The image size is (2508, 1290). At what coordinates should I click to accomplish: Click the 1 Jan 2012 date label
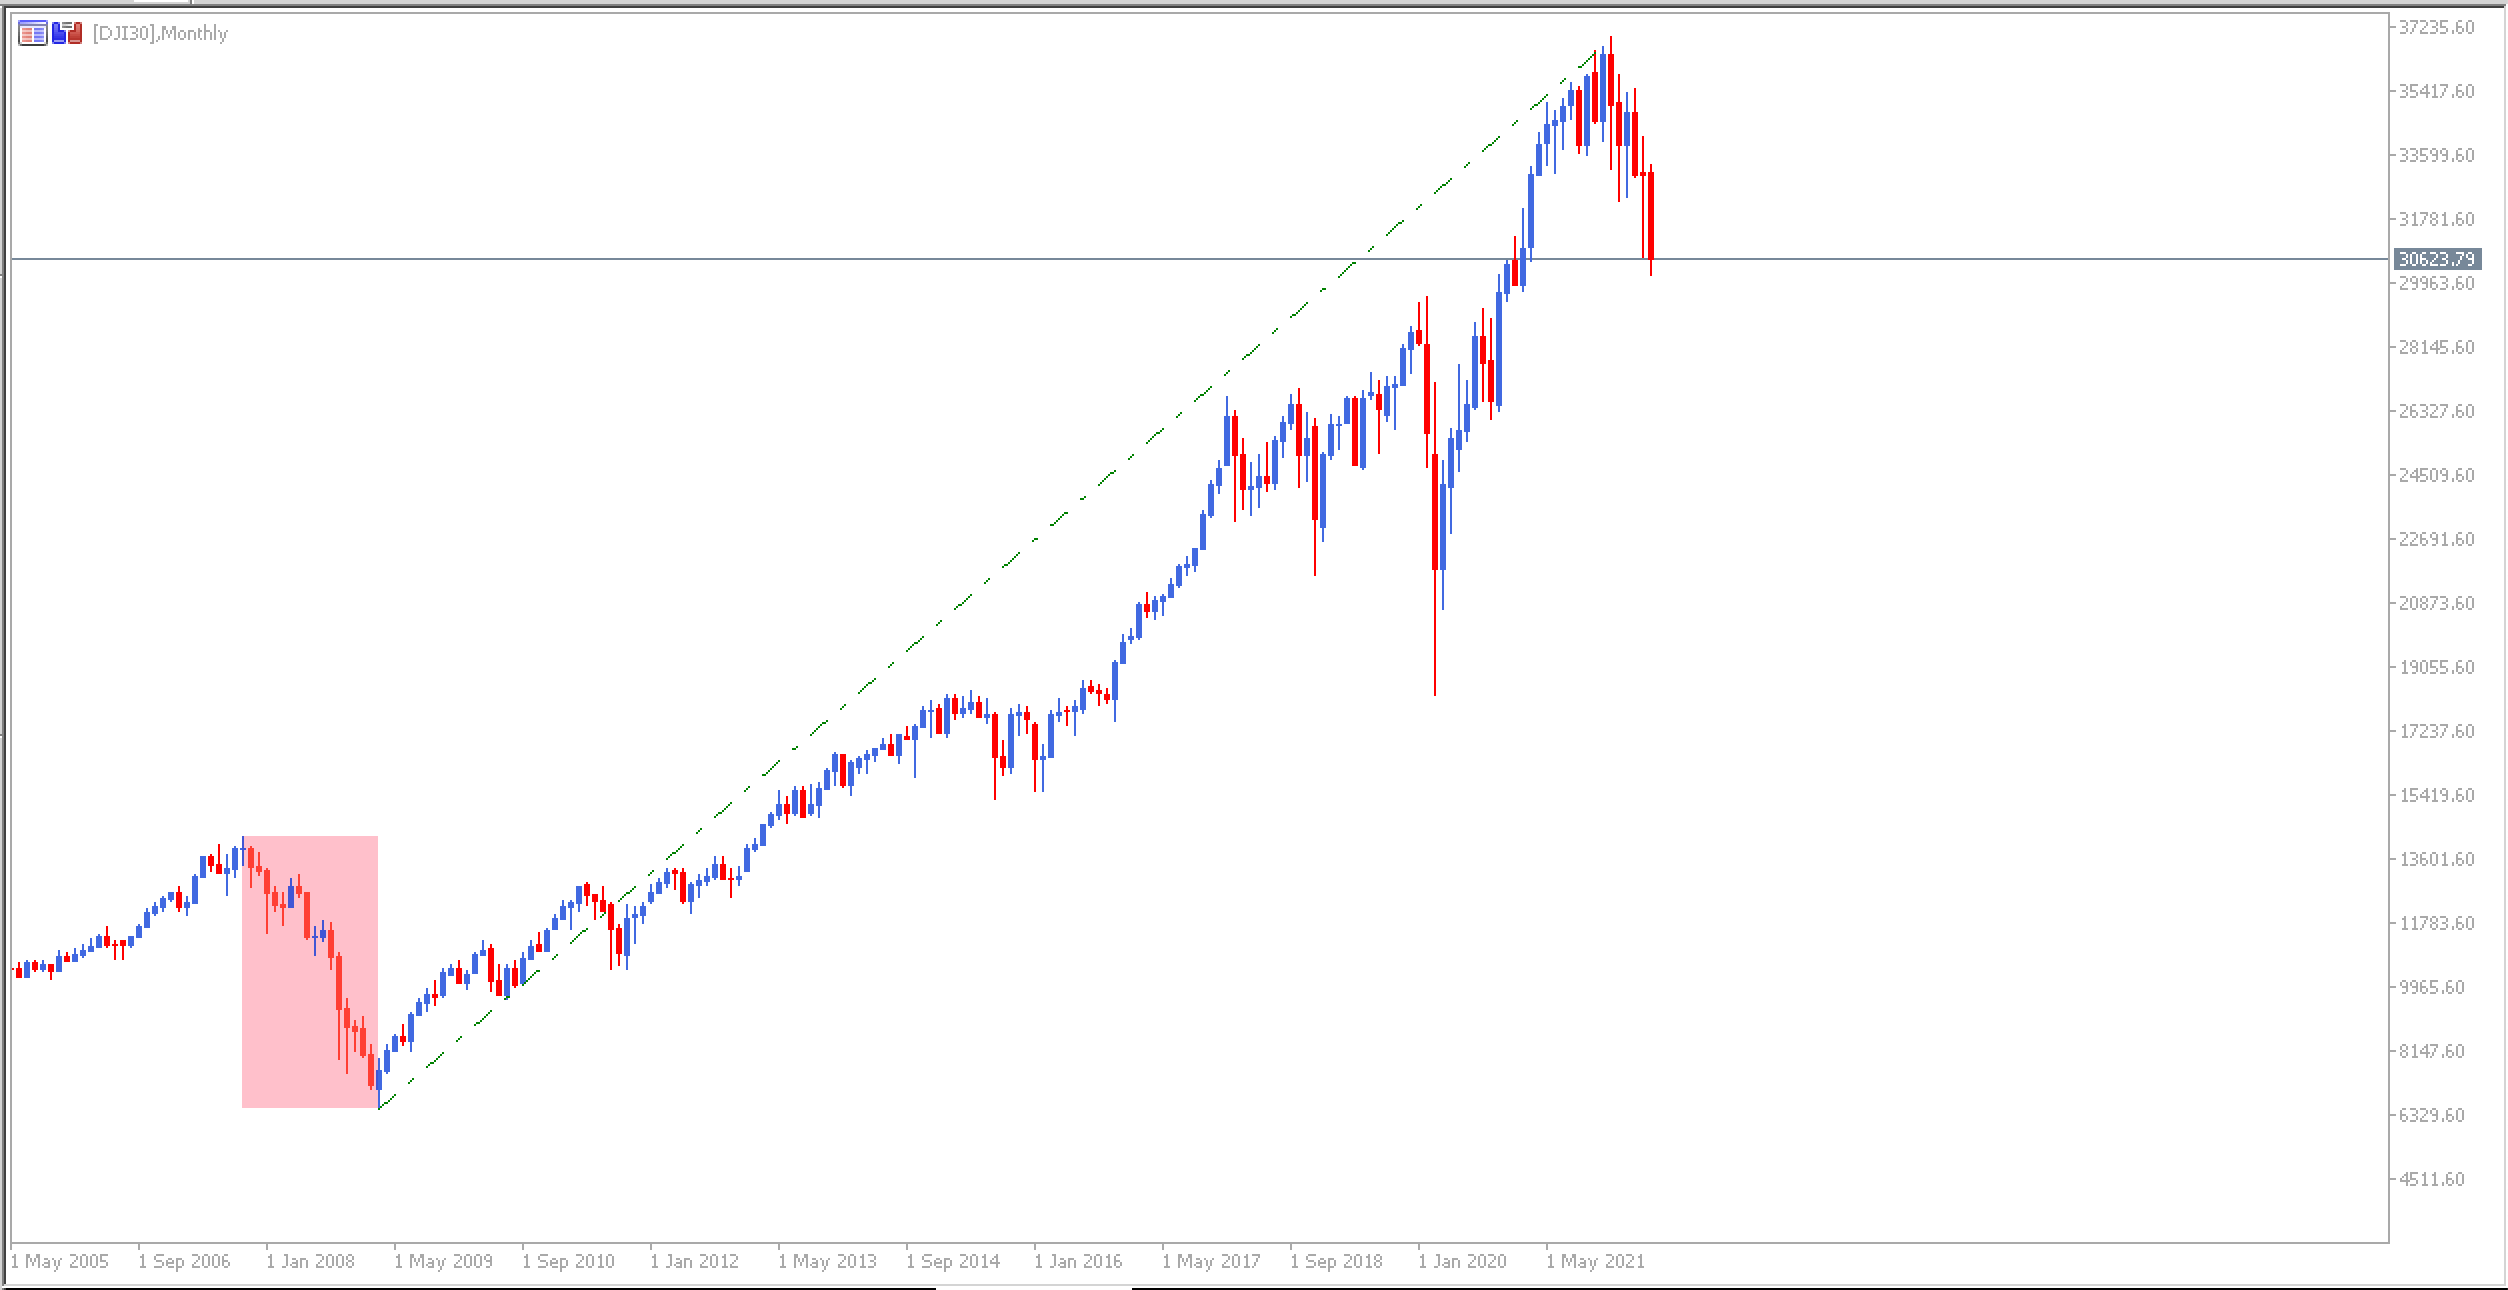click(695, 1262)
